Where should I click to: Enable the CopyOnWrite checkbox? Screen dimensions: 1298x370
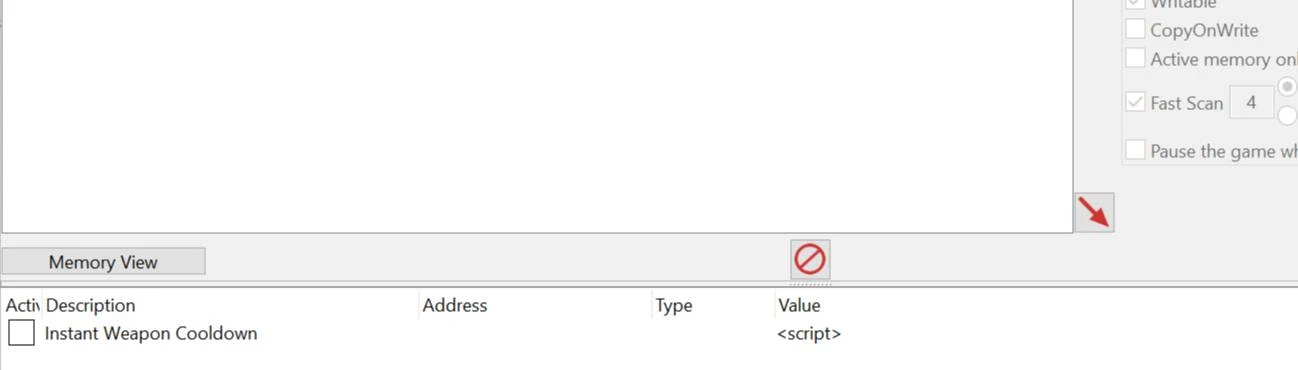(1135, 30)
